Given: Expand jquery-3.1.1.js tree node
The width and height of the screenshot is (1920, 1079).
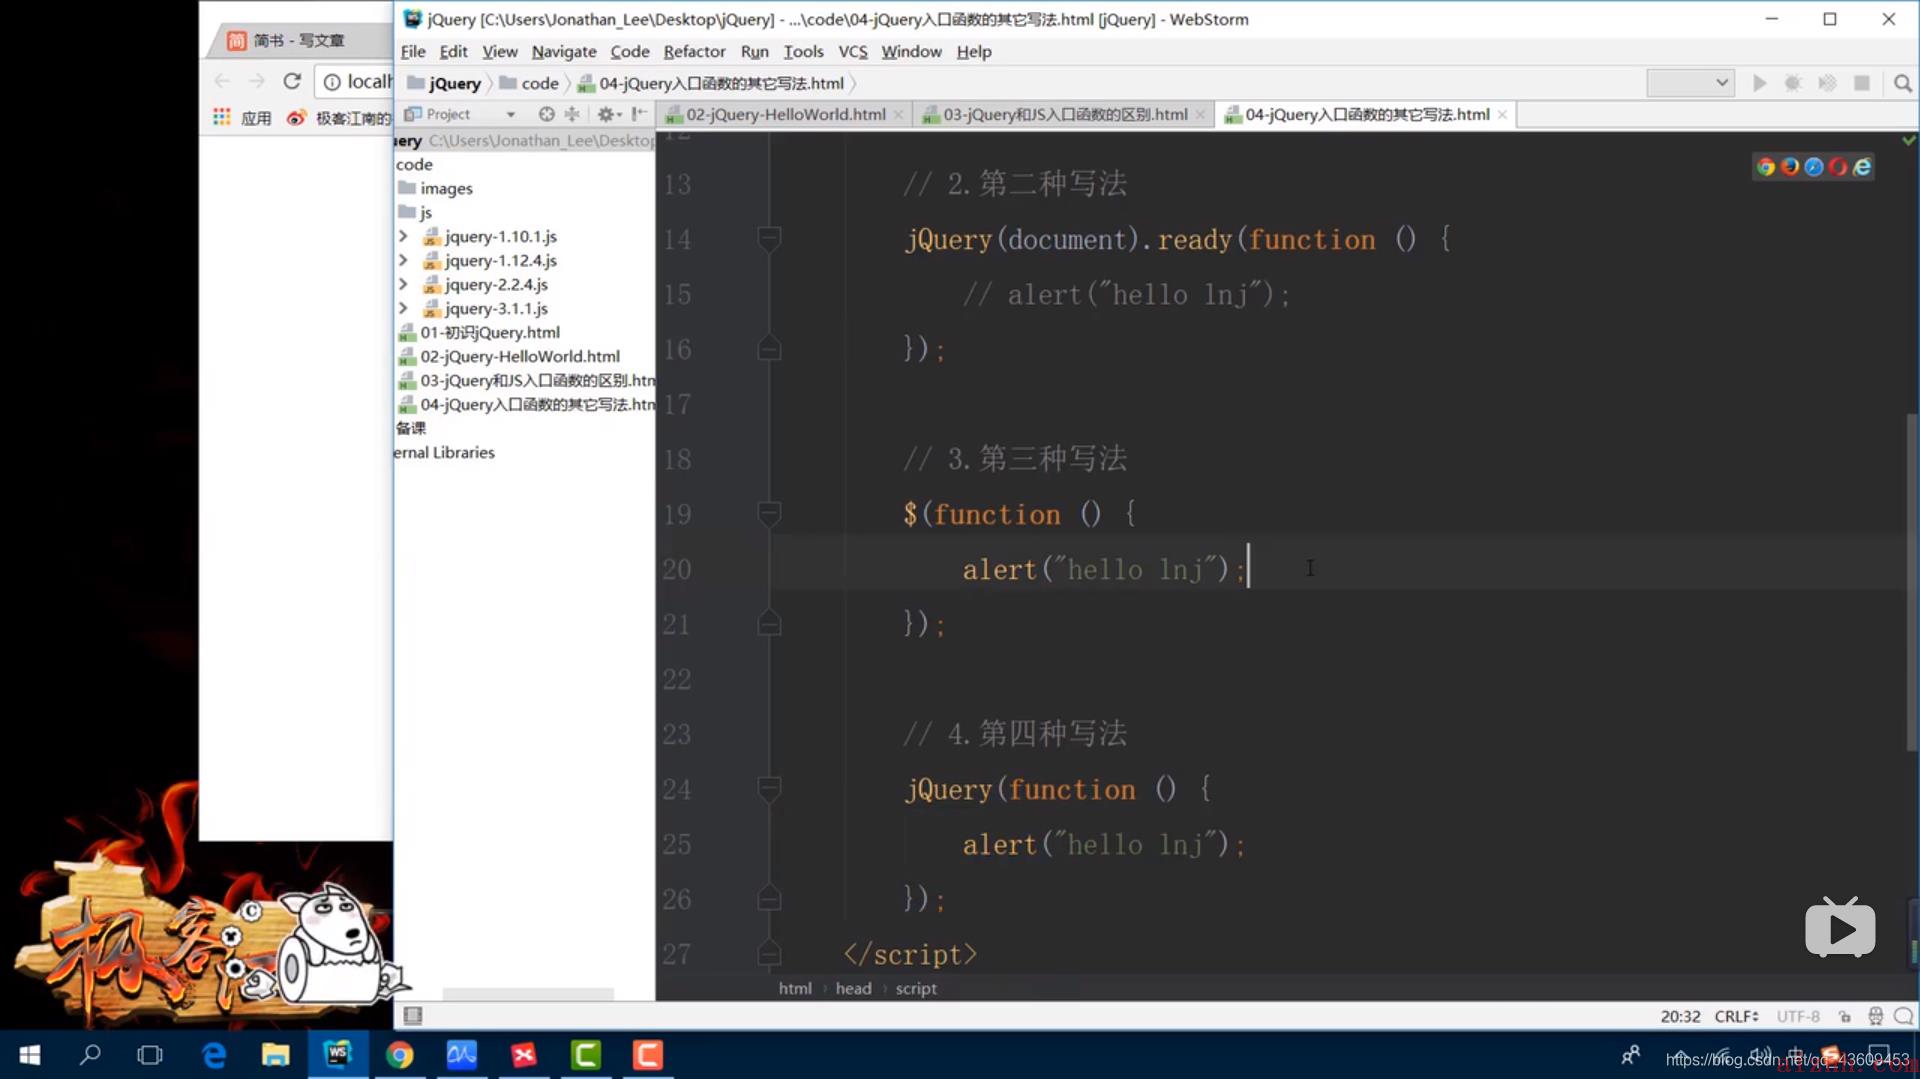Looking at the screenshot, I should click(403, 308).
